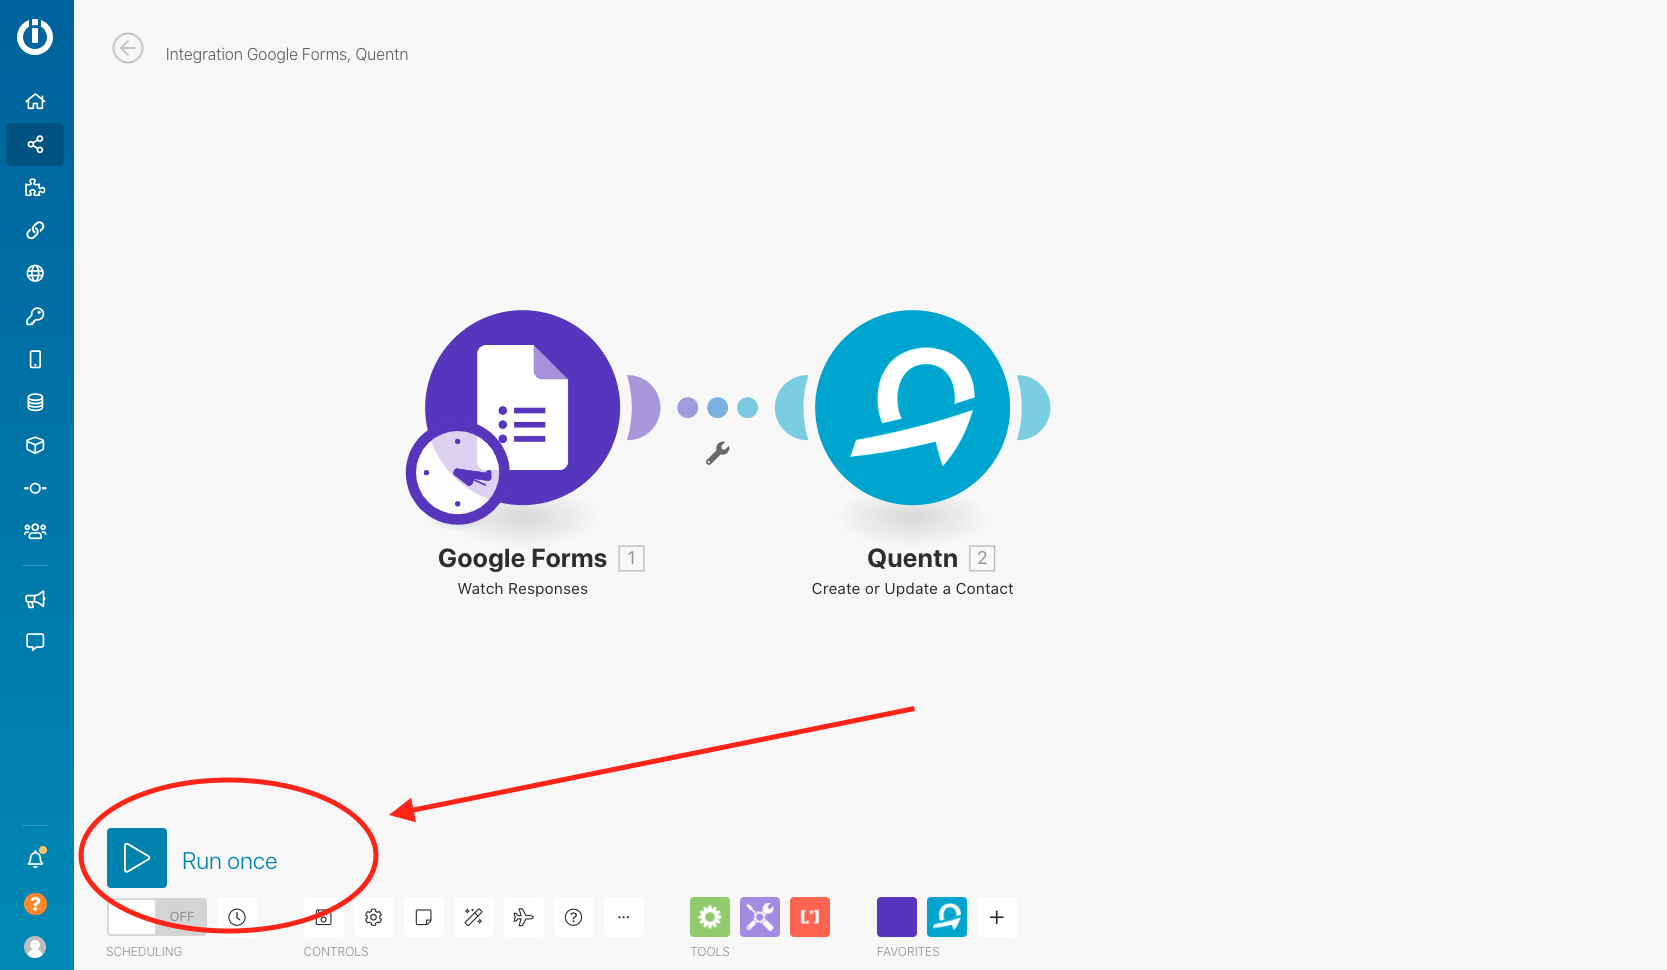Click the Run once text label
The height and width of the screenshot is (970, 1667).
230,861
